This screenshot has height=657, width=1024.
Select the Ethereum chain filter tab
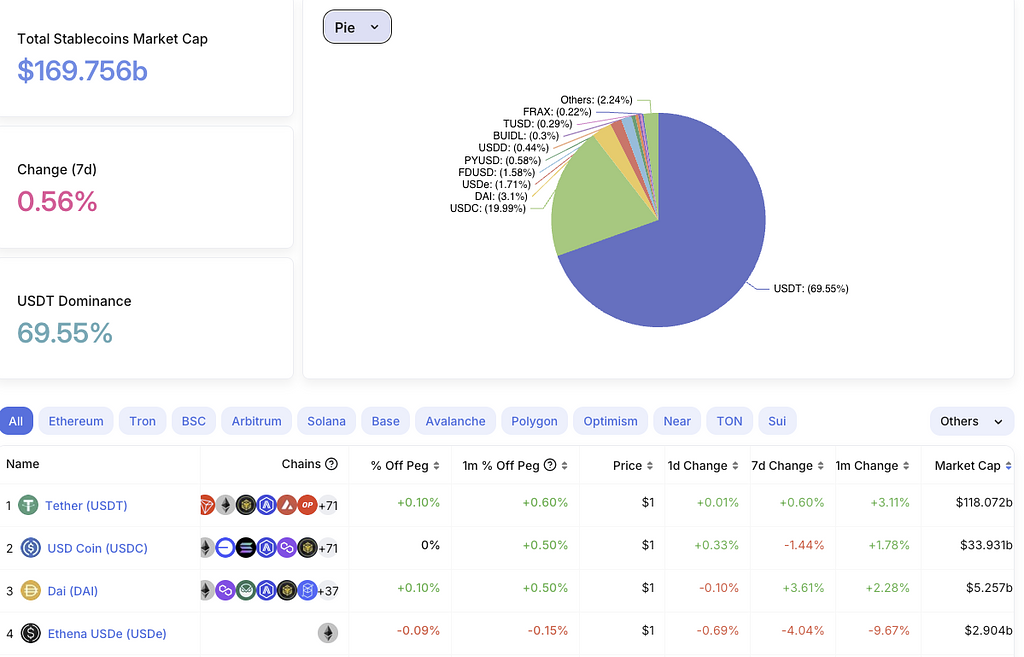76,421
